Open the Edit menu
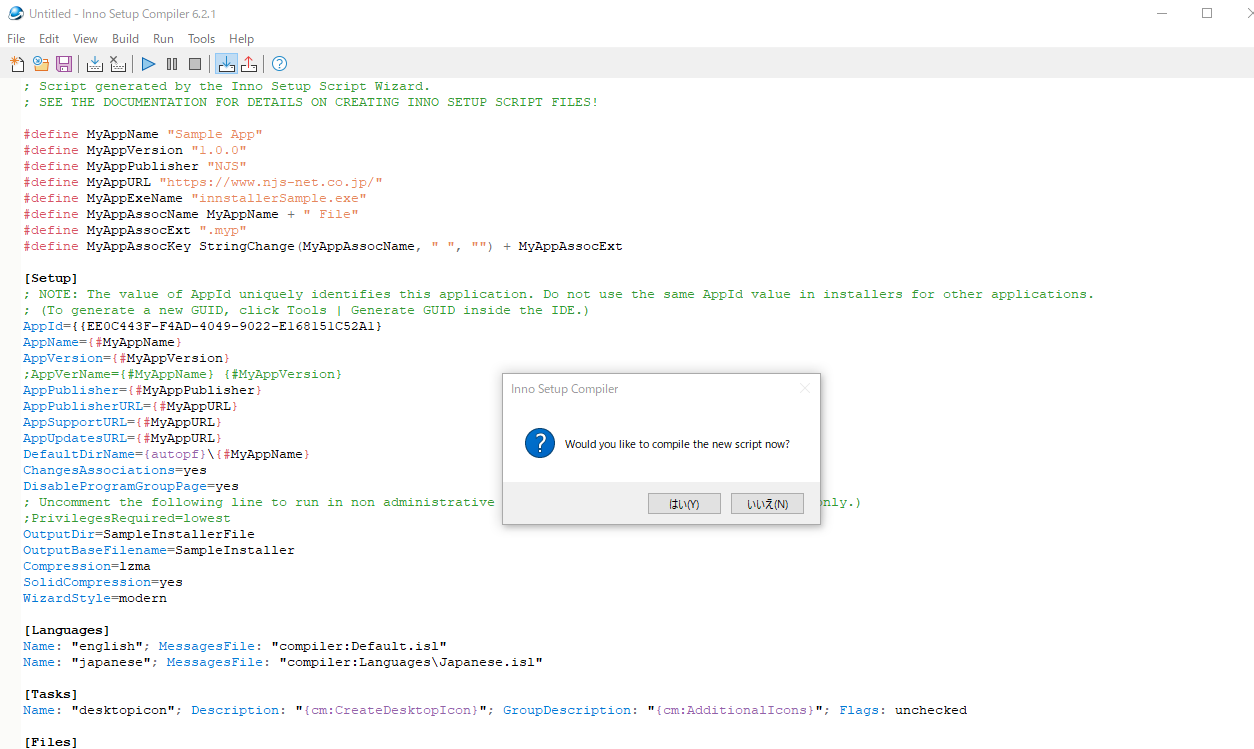 tap(49, 39)
